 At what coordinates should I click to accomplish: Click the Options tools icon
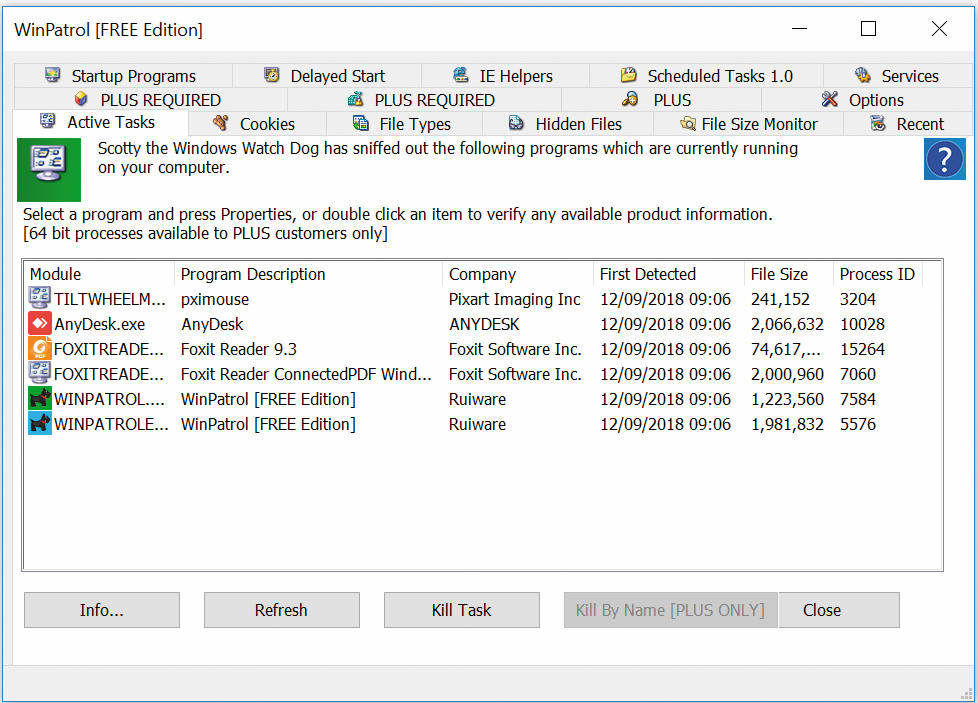point(830,99)
